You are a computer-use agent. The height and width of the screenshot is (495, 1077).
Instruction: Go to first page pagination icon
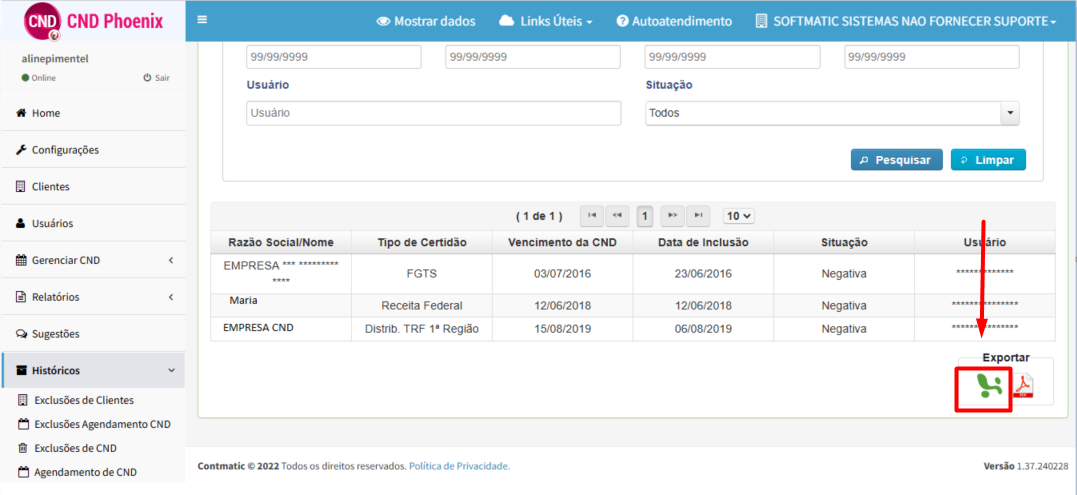[592, 216]
